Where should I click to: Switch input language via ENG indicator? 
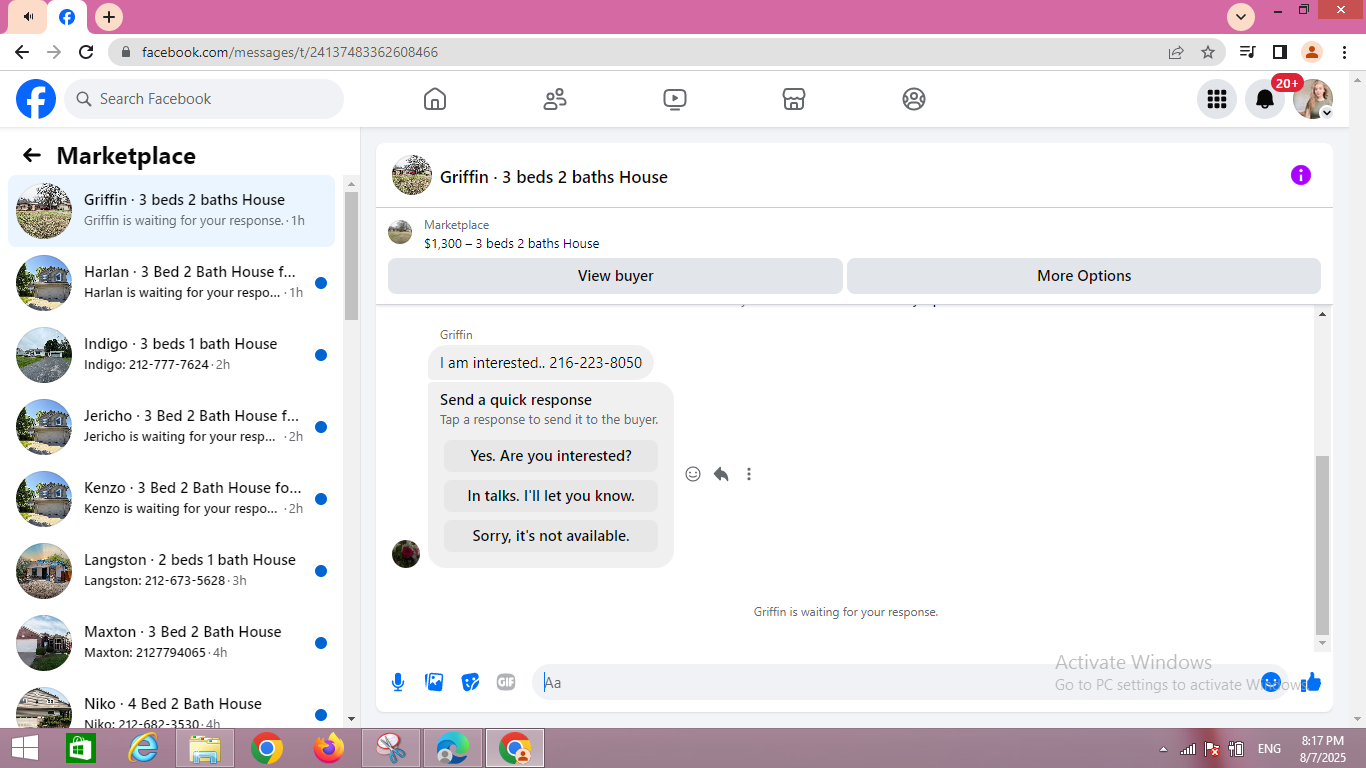pyautogui.click(x=1269, y=749)
